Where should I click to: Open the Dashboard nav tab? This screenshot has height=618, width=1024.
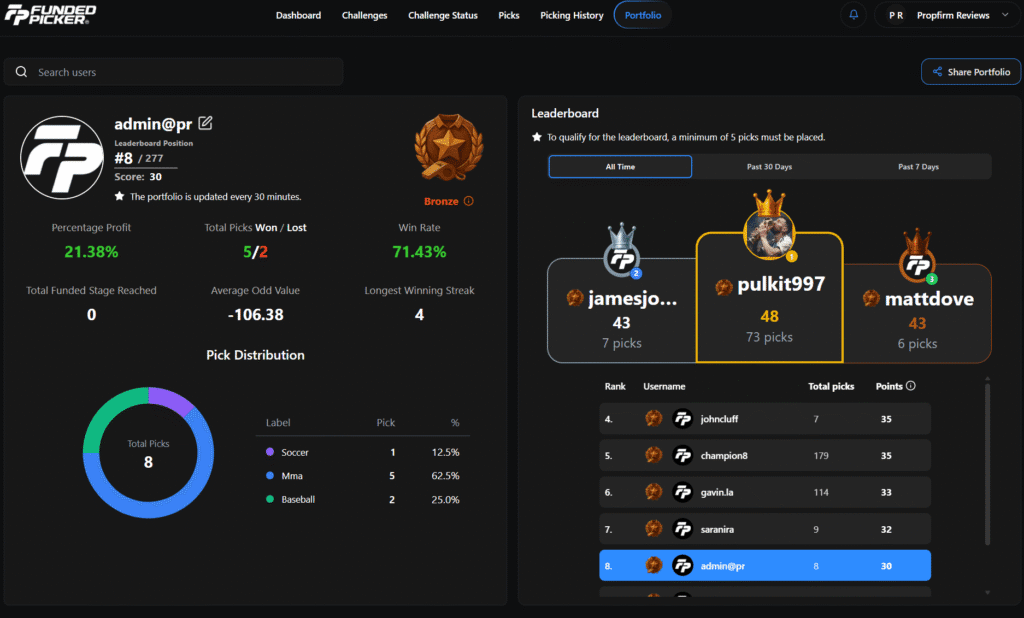pos(298,16)
